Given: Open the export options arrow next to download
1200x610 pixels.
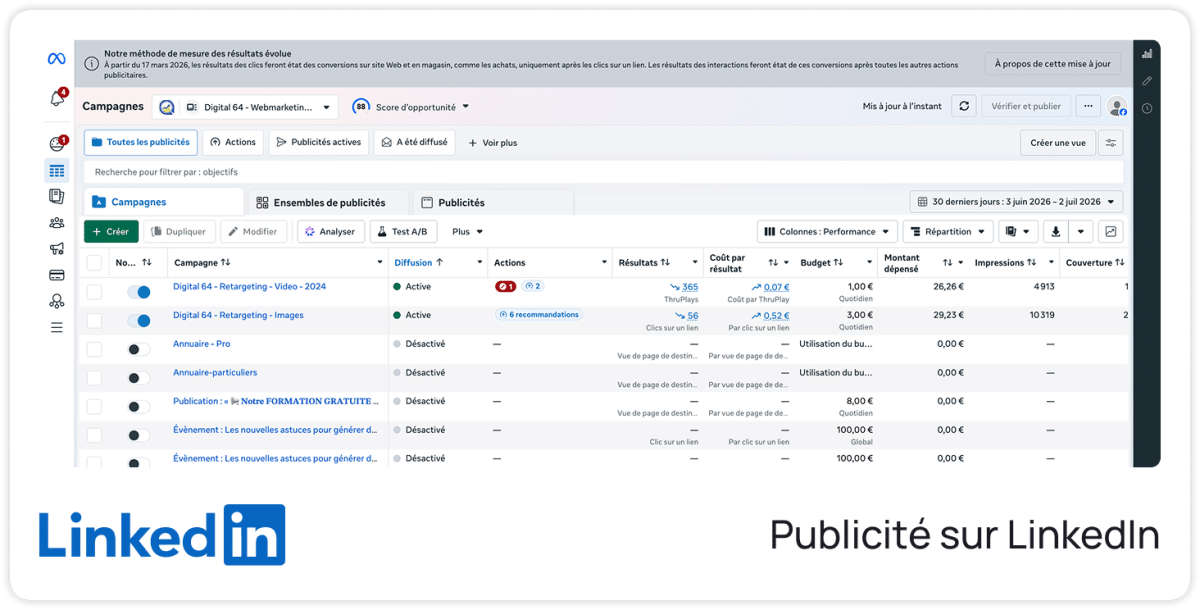Looking at the screenshot, I should [1081, 232].
